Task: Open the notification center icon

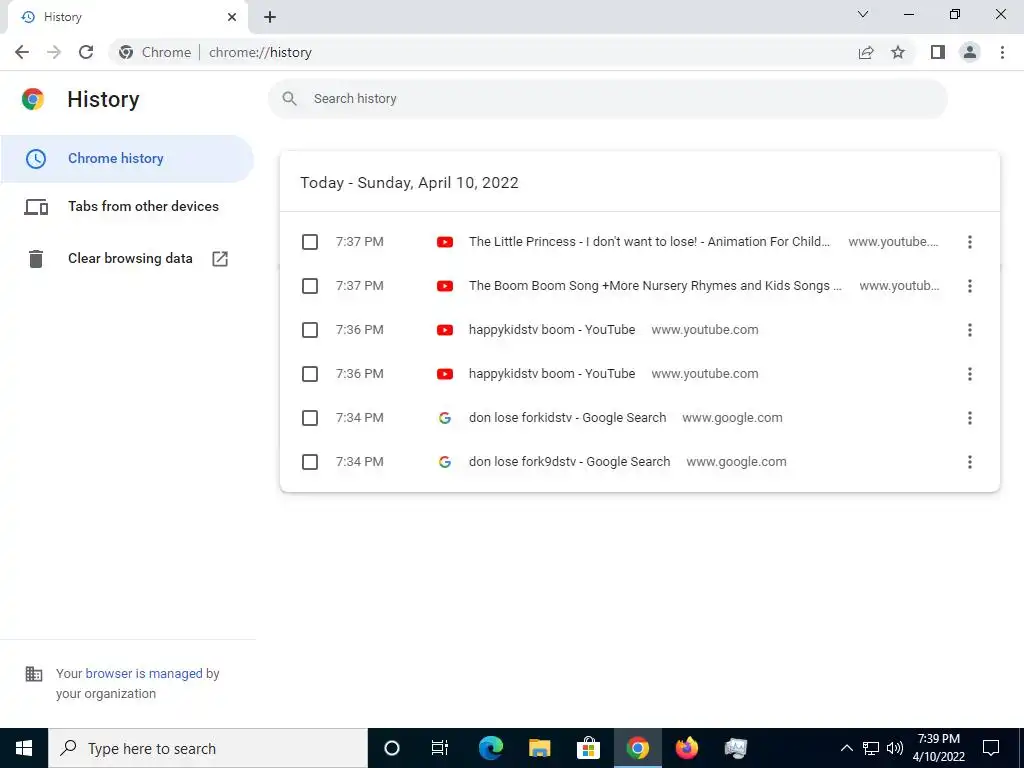Action: [x=991, y=748]
